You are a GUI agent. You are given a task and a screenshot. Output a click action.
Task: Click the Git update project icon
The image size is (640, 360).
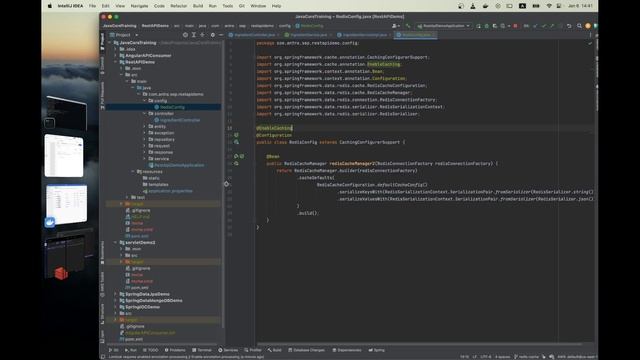(x=535, y=26)
